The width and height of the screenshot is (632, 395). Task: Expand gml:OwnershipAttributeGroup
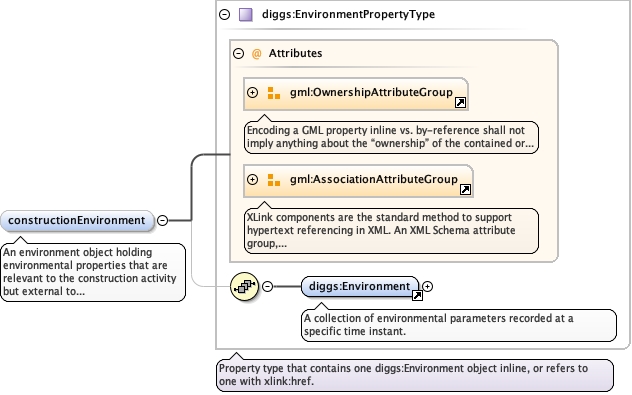252,92
